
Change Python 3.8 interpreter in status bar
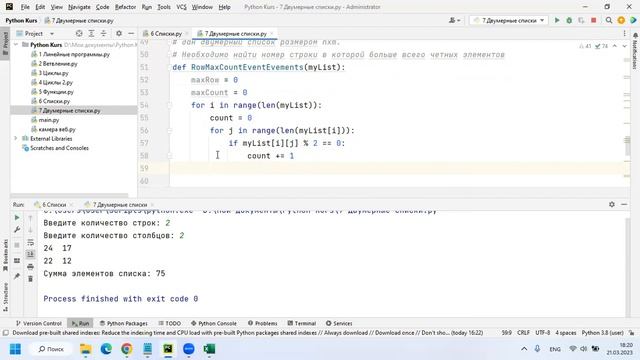(602, 333)
